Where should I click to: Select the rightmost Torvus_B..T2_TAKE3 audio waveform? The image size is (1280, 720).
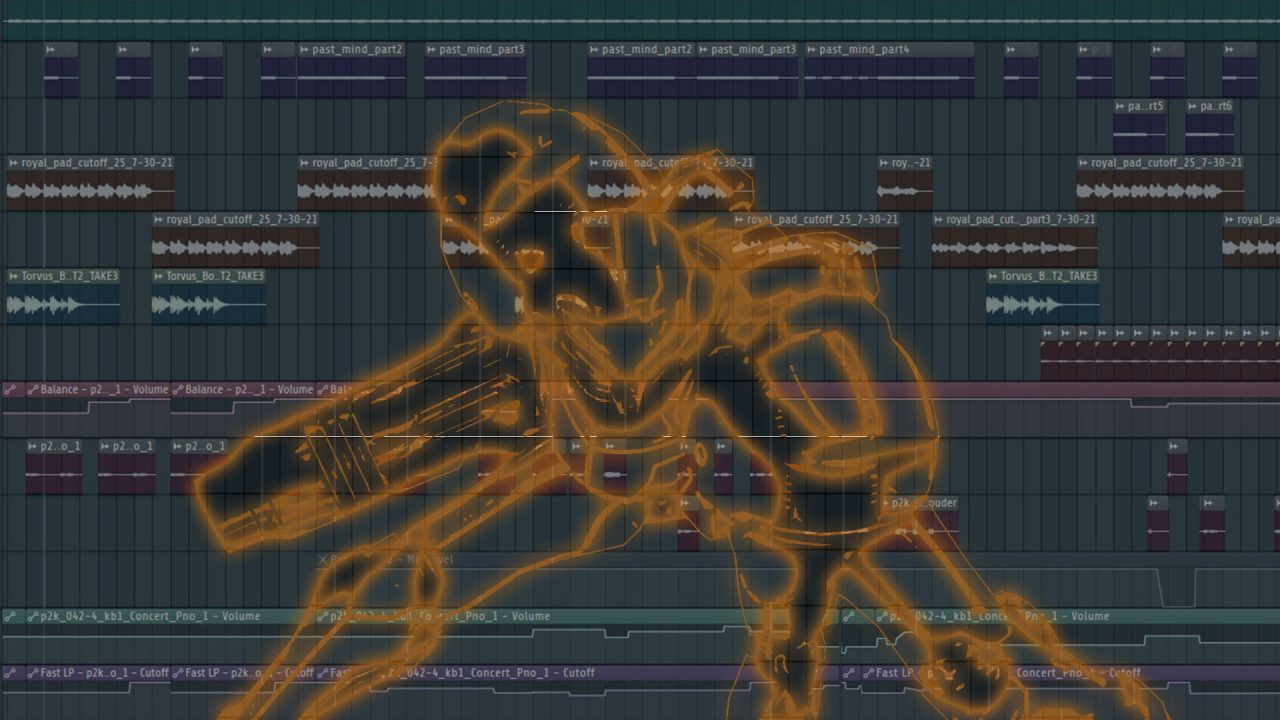pyautogui.click(x=1042, y=305)
